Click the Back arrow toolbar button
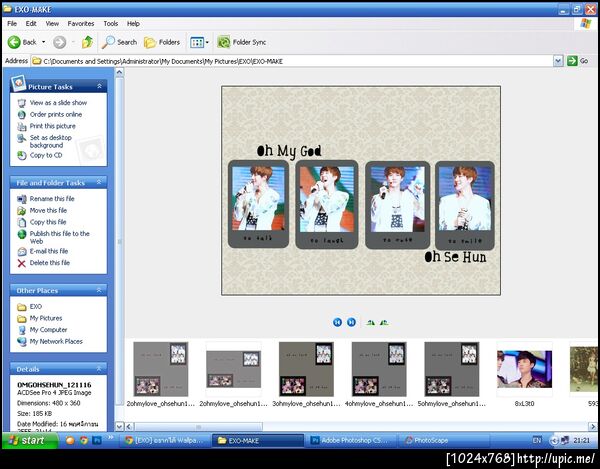Viewport: 600px width, 469px height. (x=21, y=42)
